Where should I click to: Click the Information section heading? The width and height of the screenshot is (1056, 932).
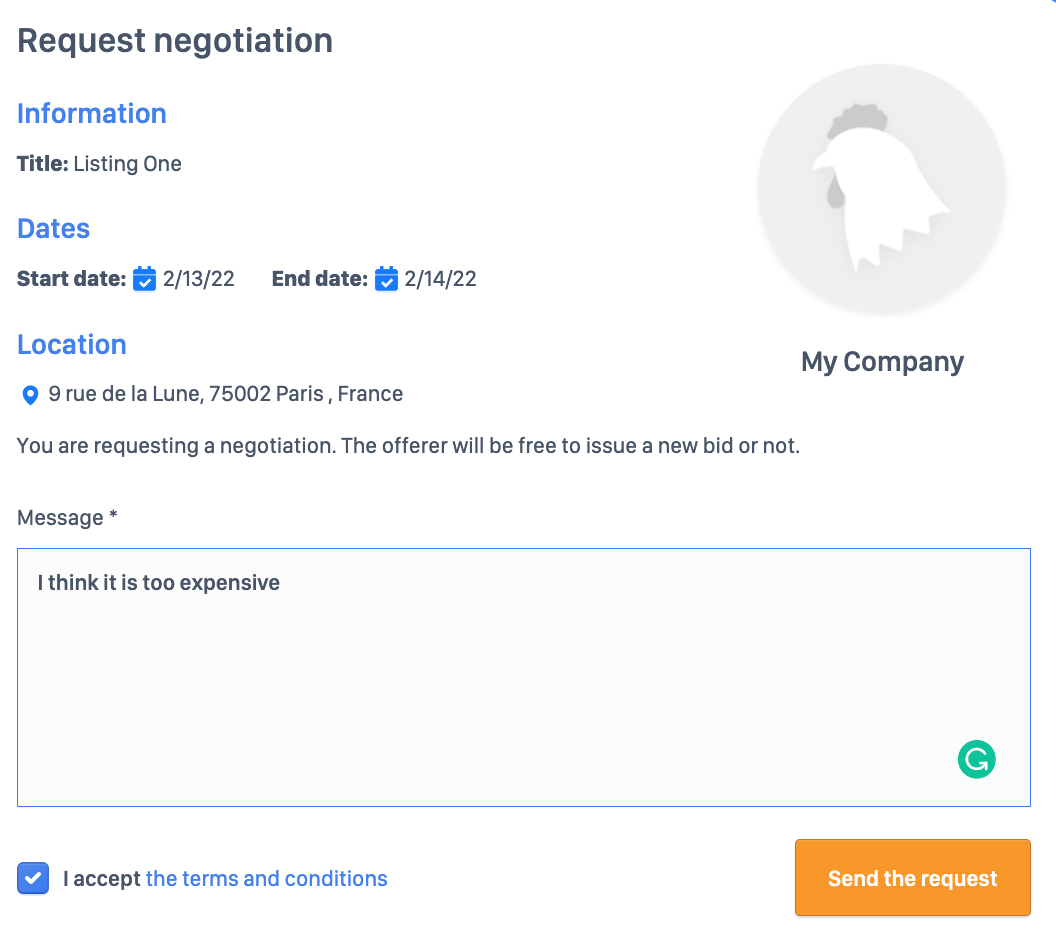tap(92, 114)
